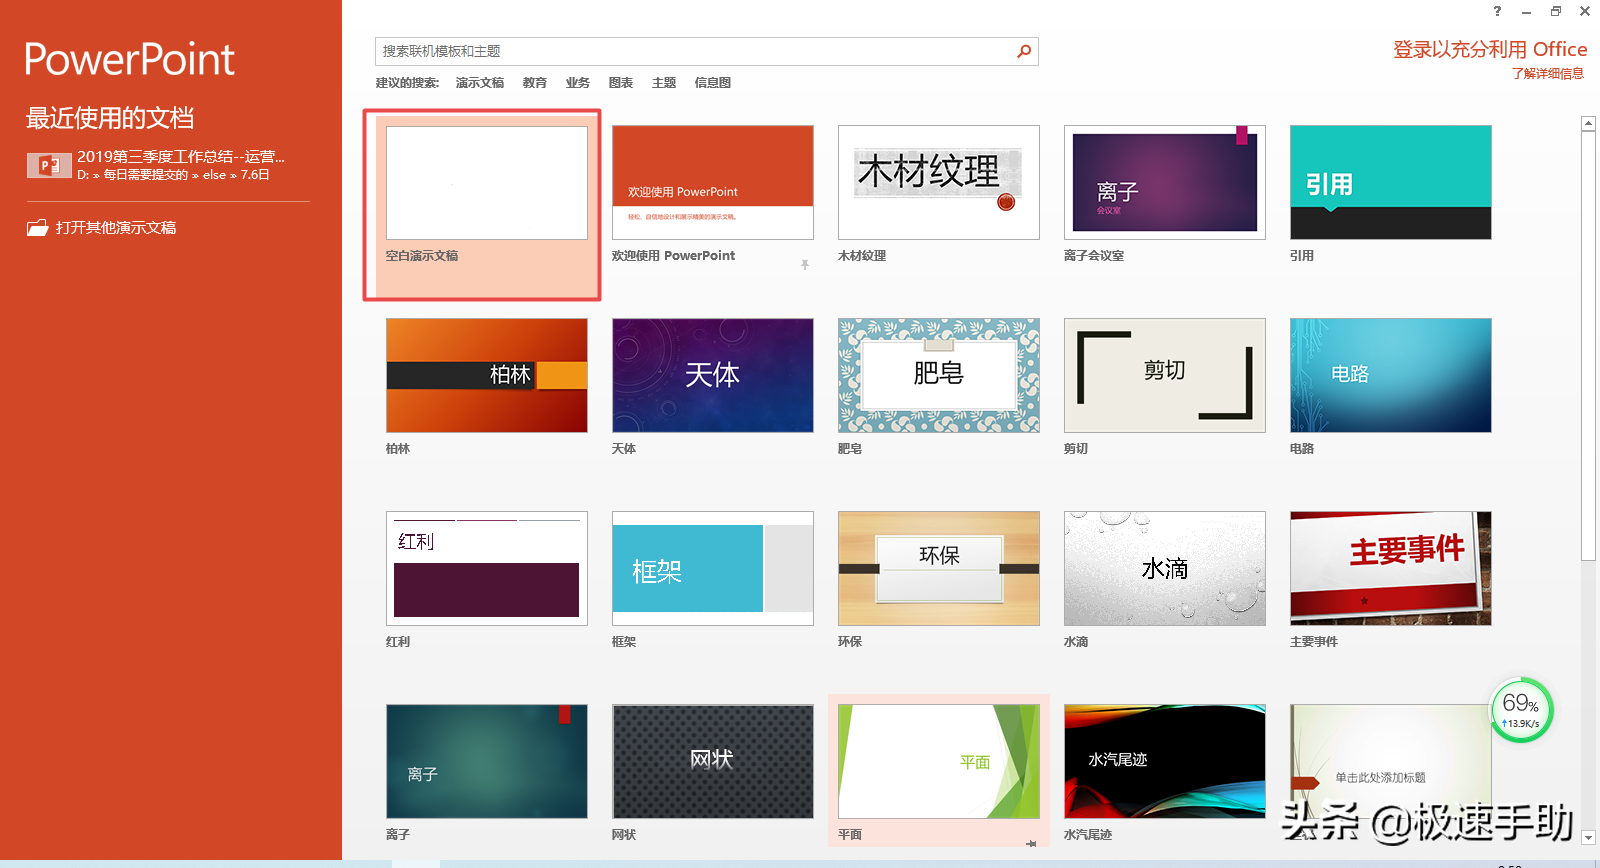The height and width of the screenshot is (868, 1600).
Task: Choose the 木材纹理 template
Action: 939,183
